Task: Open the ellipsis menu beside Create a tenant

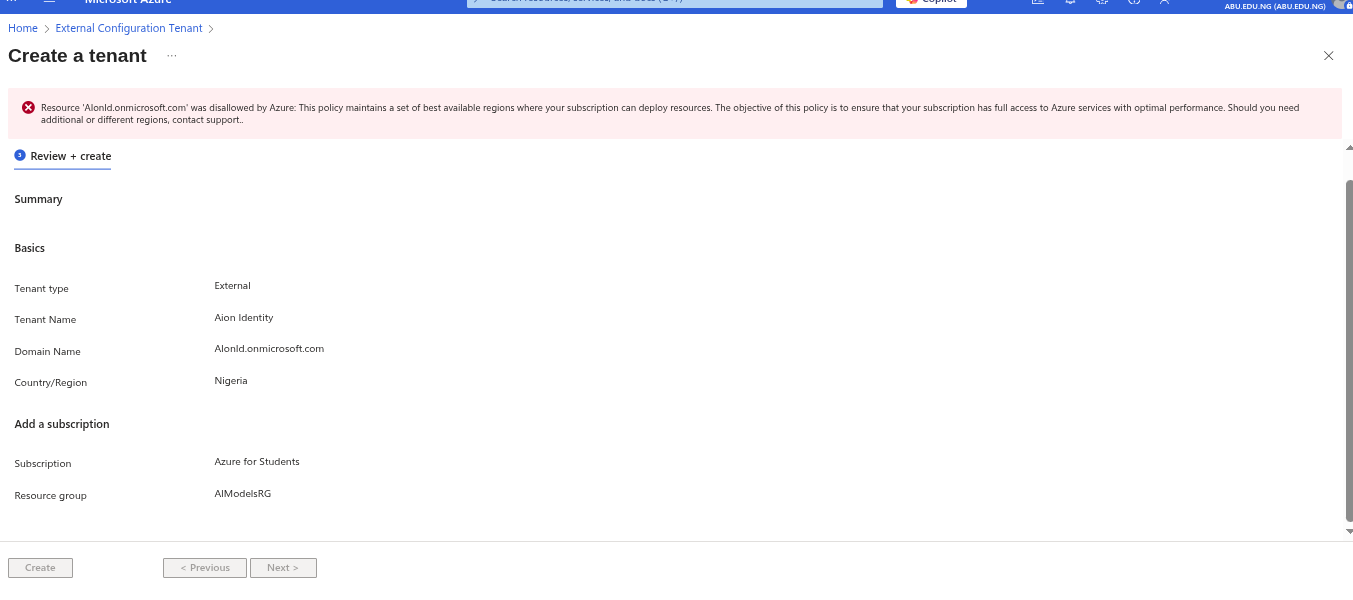Action: pos(172,56)
